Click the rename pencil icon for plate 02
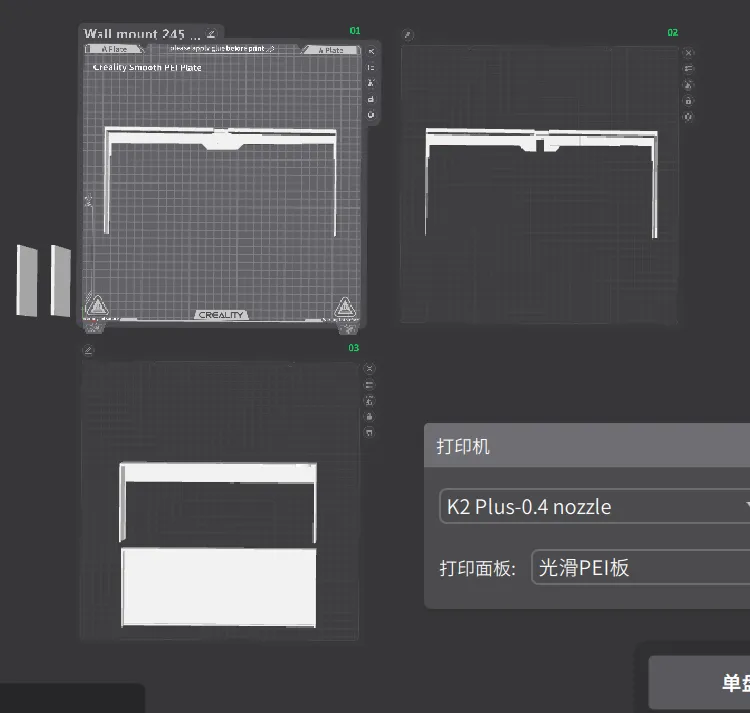750x713 pixels. tap(408, 35)
